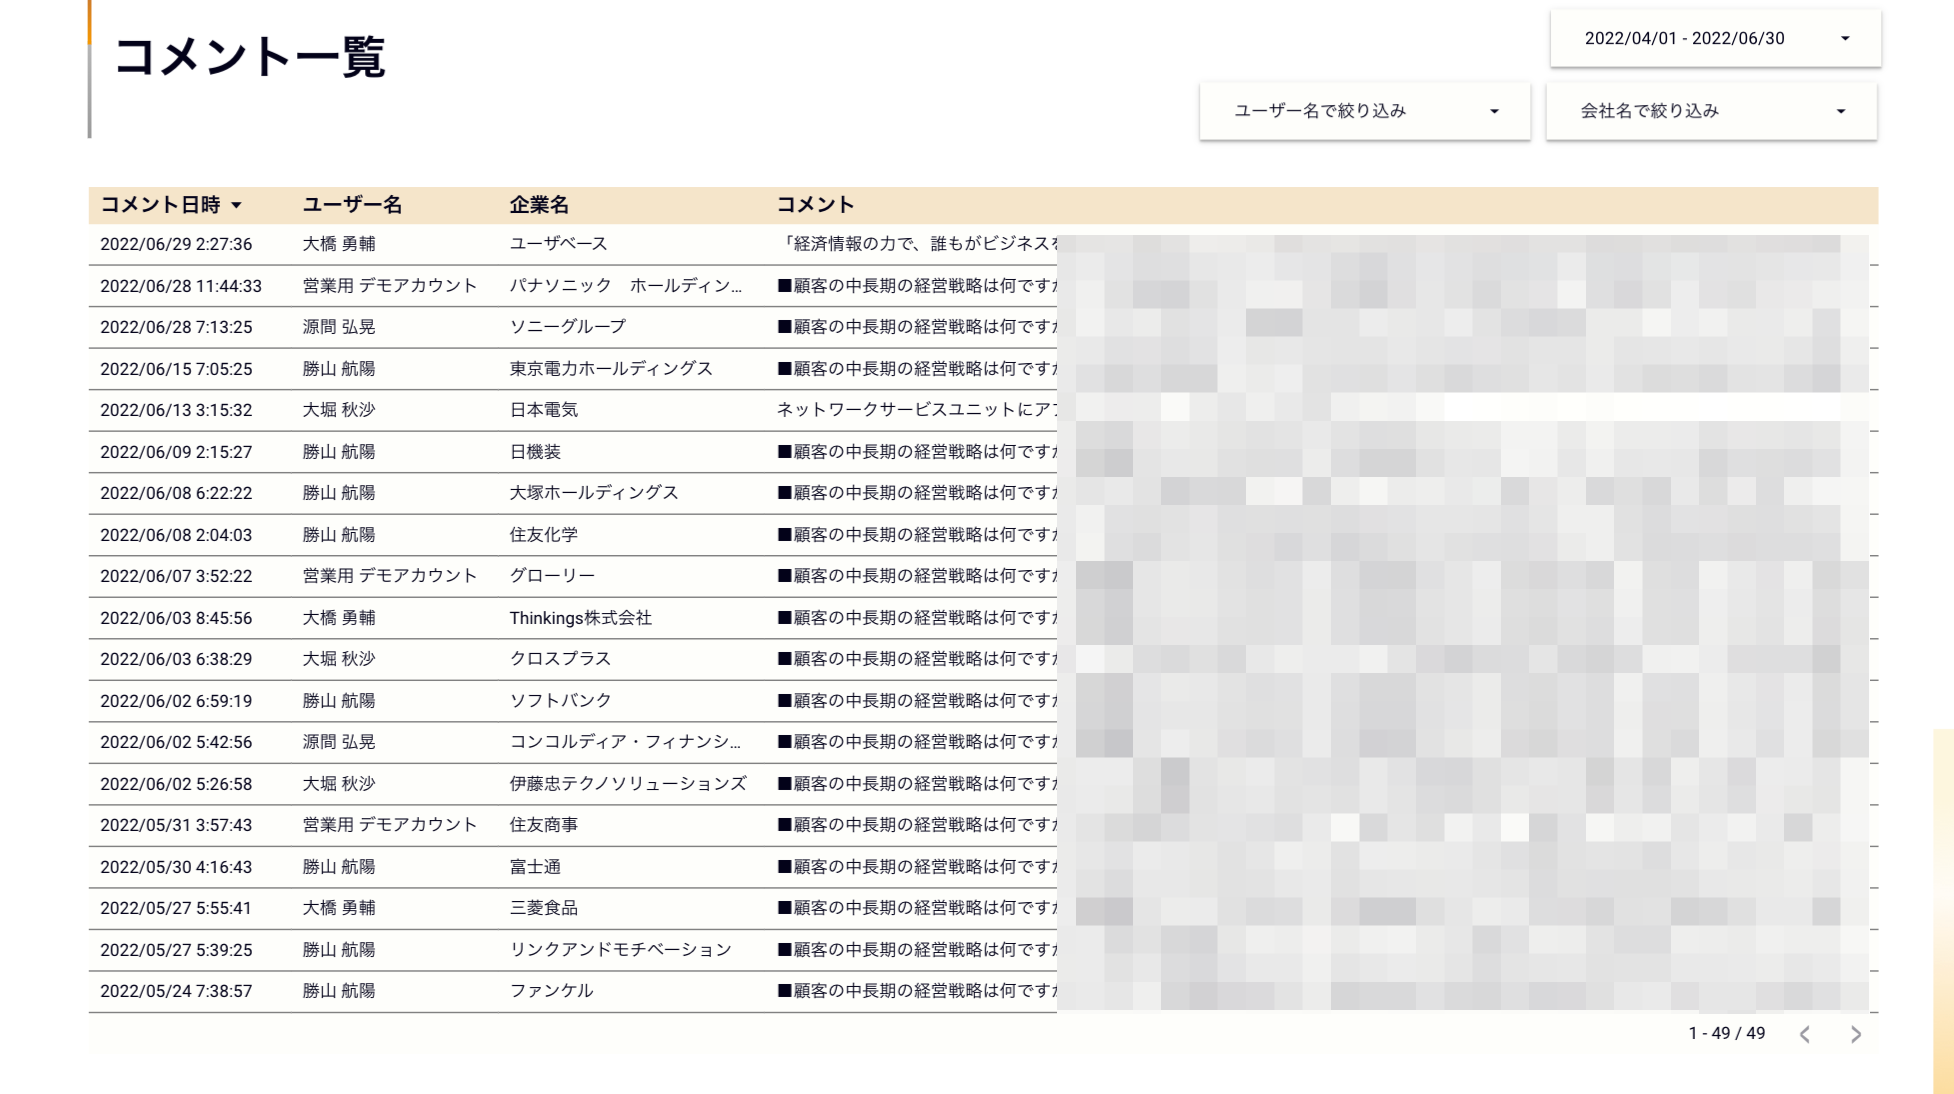This screenshot has height=1094, width=1954.
Task: Click the next page chevron arrow
Action: pyautogui.click(x=1857, y=1034)
